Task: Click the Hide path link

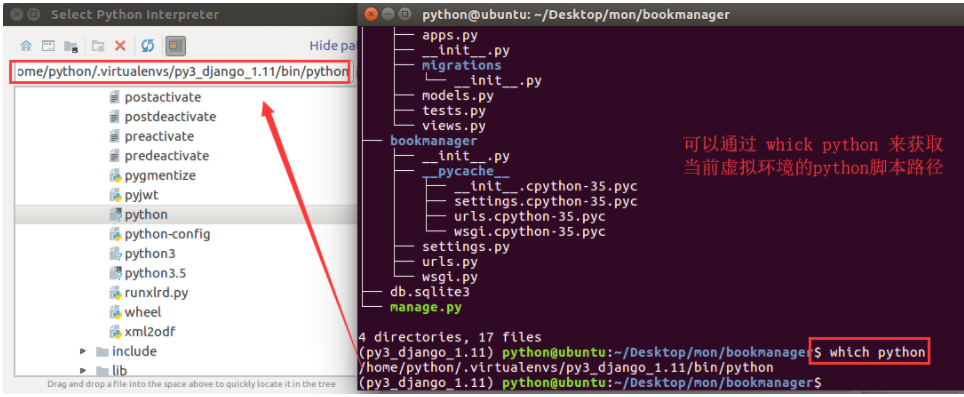Action: (333, 45)
